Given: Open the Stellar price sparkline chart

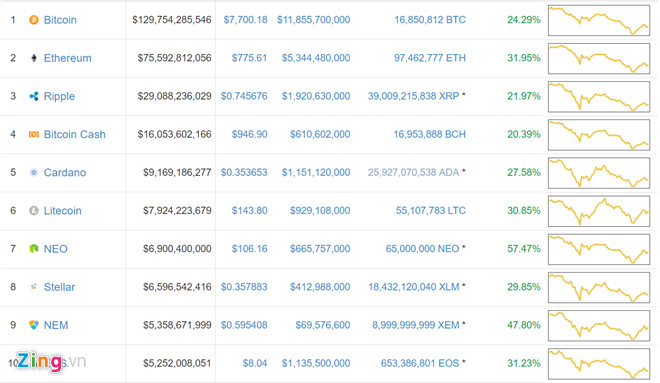Looking at the screenshot, I should (599, 288).
